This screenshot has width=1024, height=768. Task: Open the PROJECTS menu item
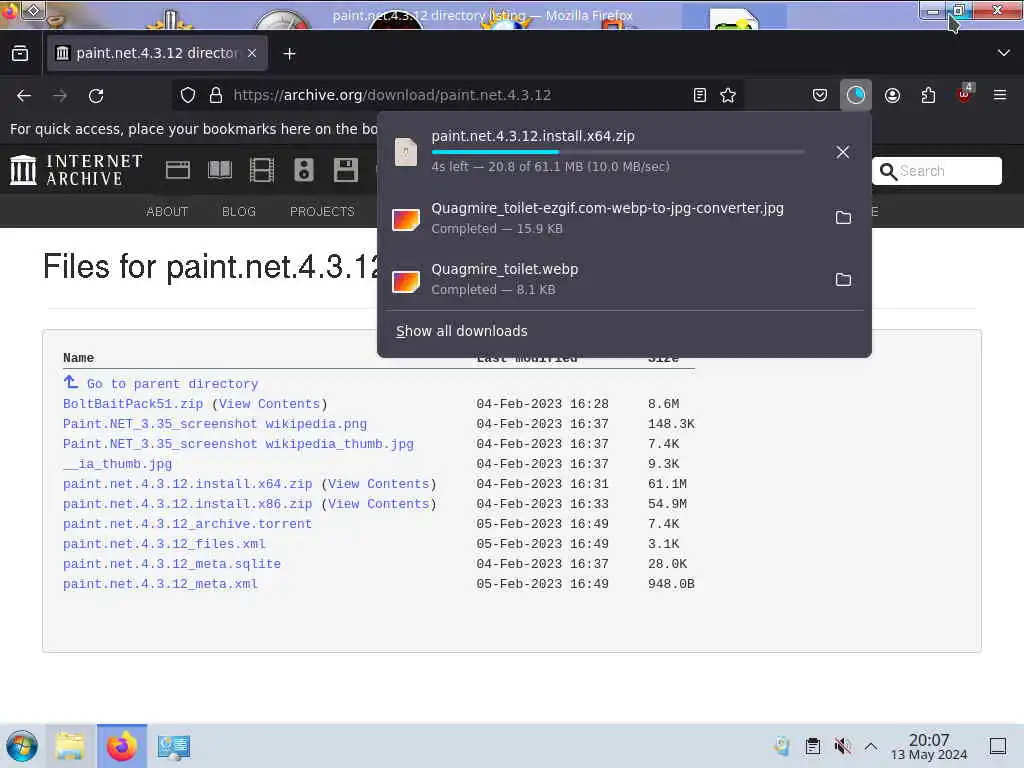click(x=322, y=212)
